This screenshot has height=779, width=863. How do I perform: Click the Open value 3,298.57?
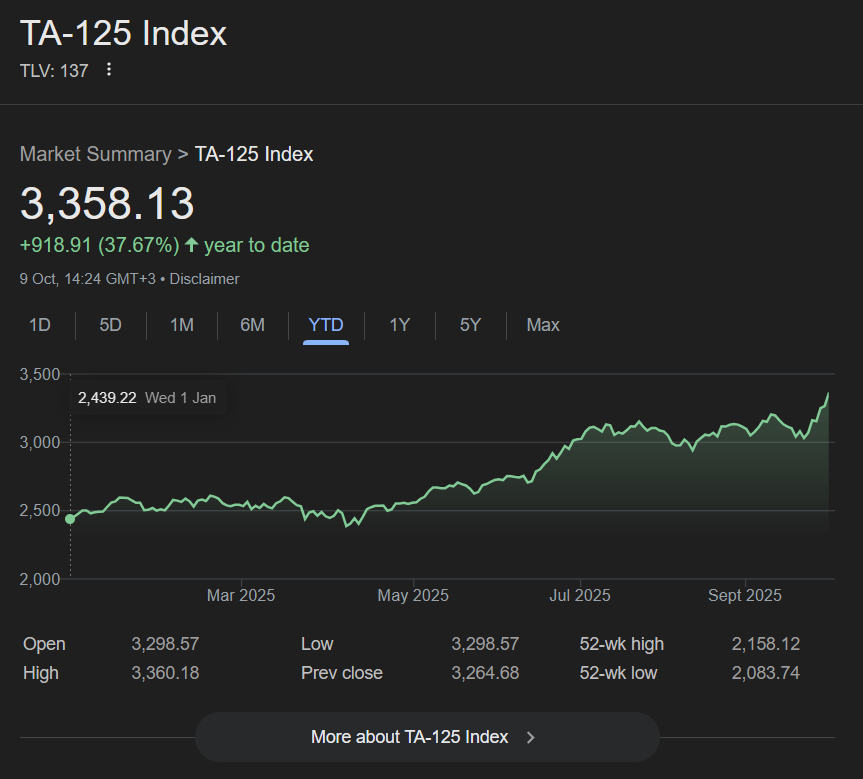[165, 644]
